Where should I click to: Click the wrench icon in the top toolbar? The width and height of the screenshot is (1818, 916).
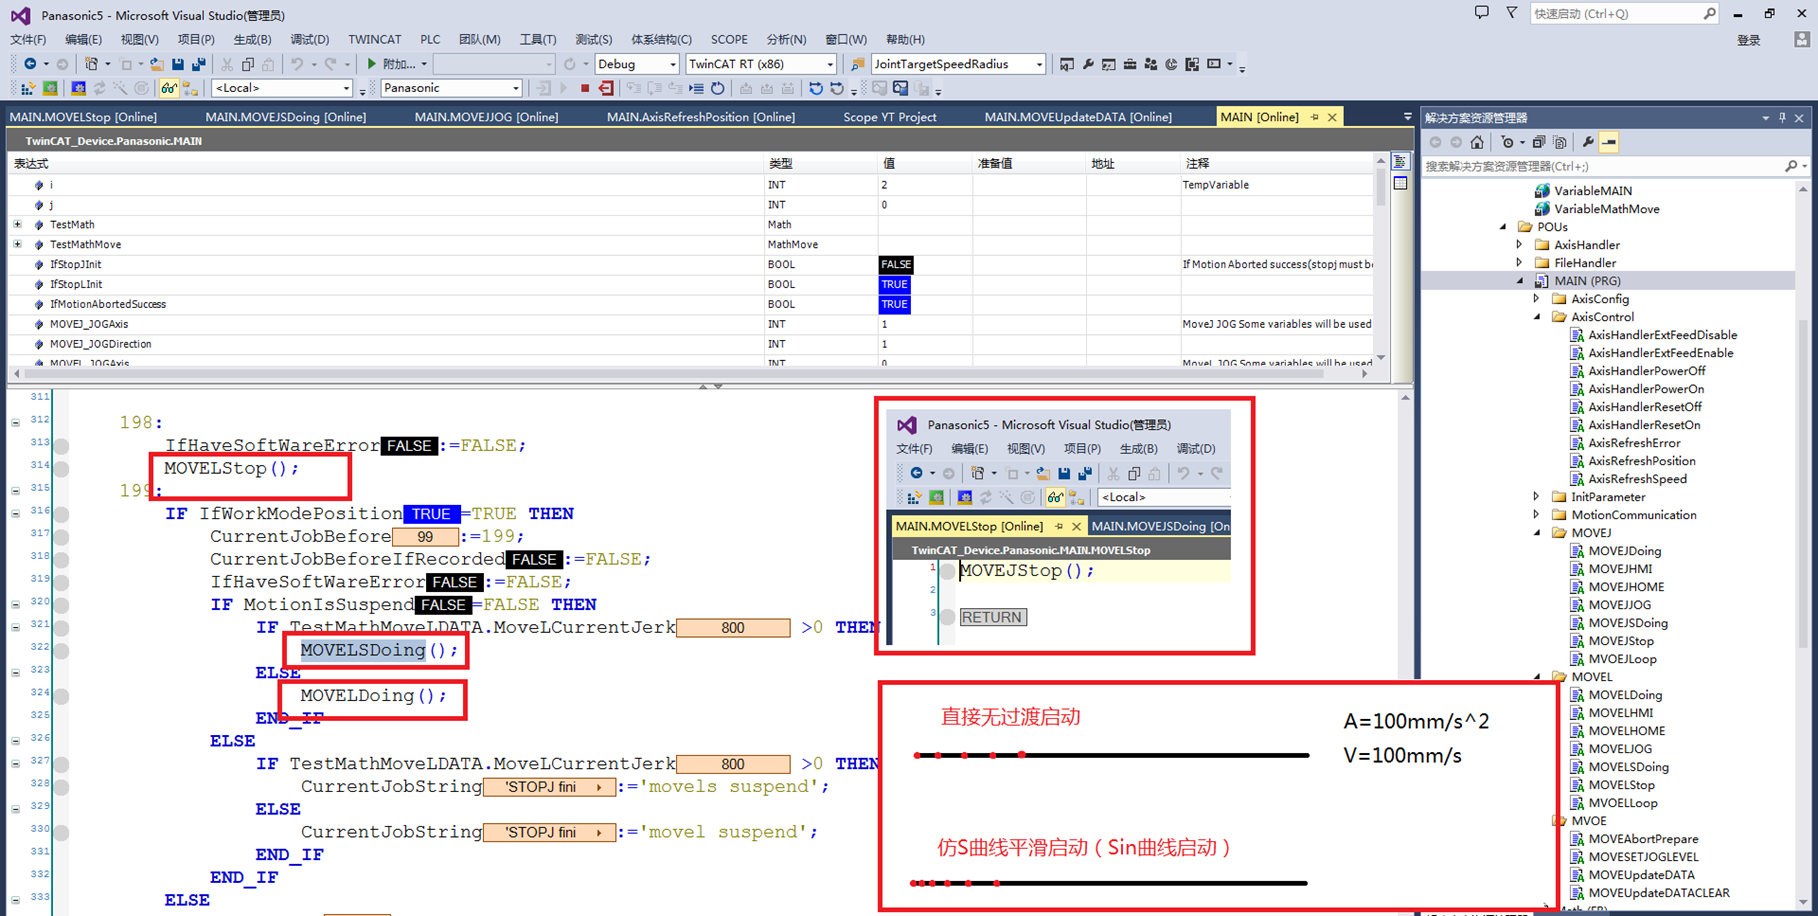tap(1088, 64)
